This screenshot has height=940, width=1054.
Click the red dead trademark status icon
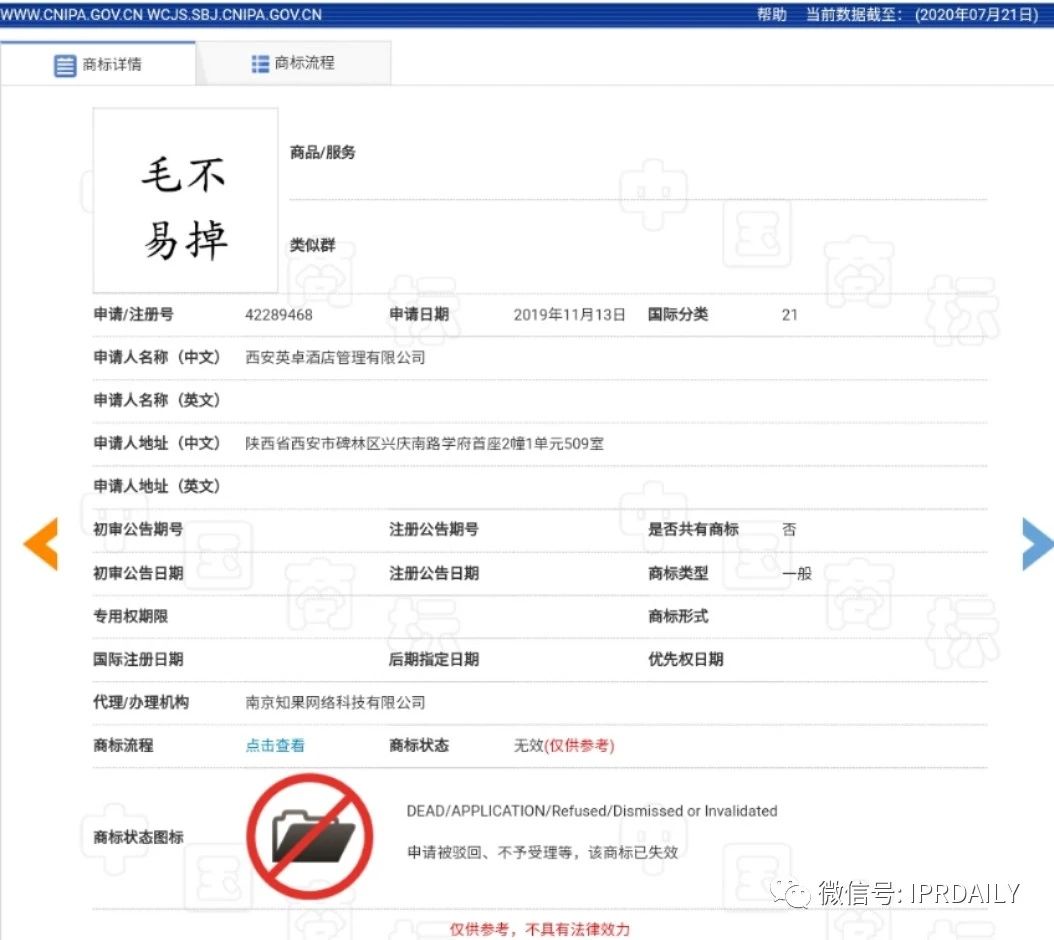pos(312,833)
